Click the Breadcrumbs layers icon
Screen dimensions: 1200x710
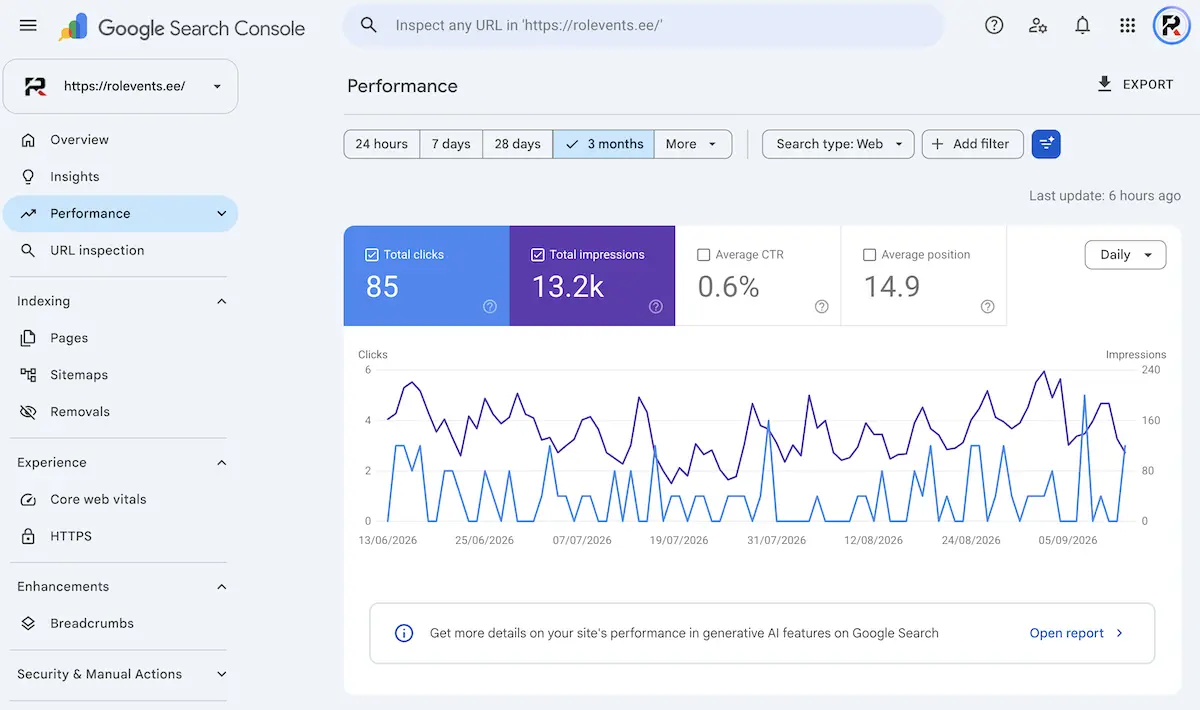click(x=29, y=623)
